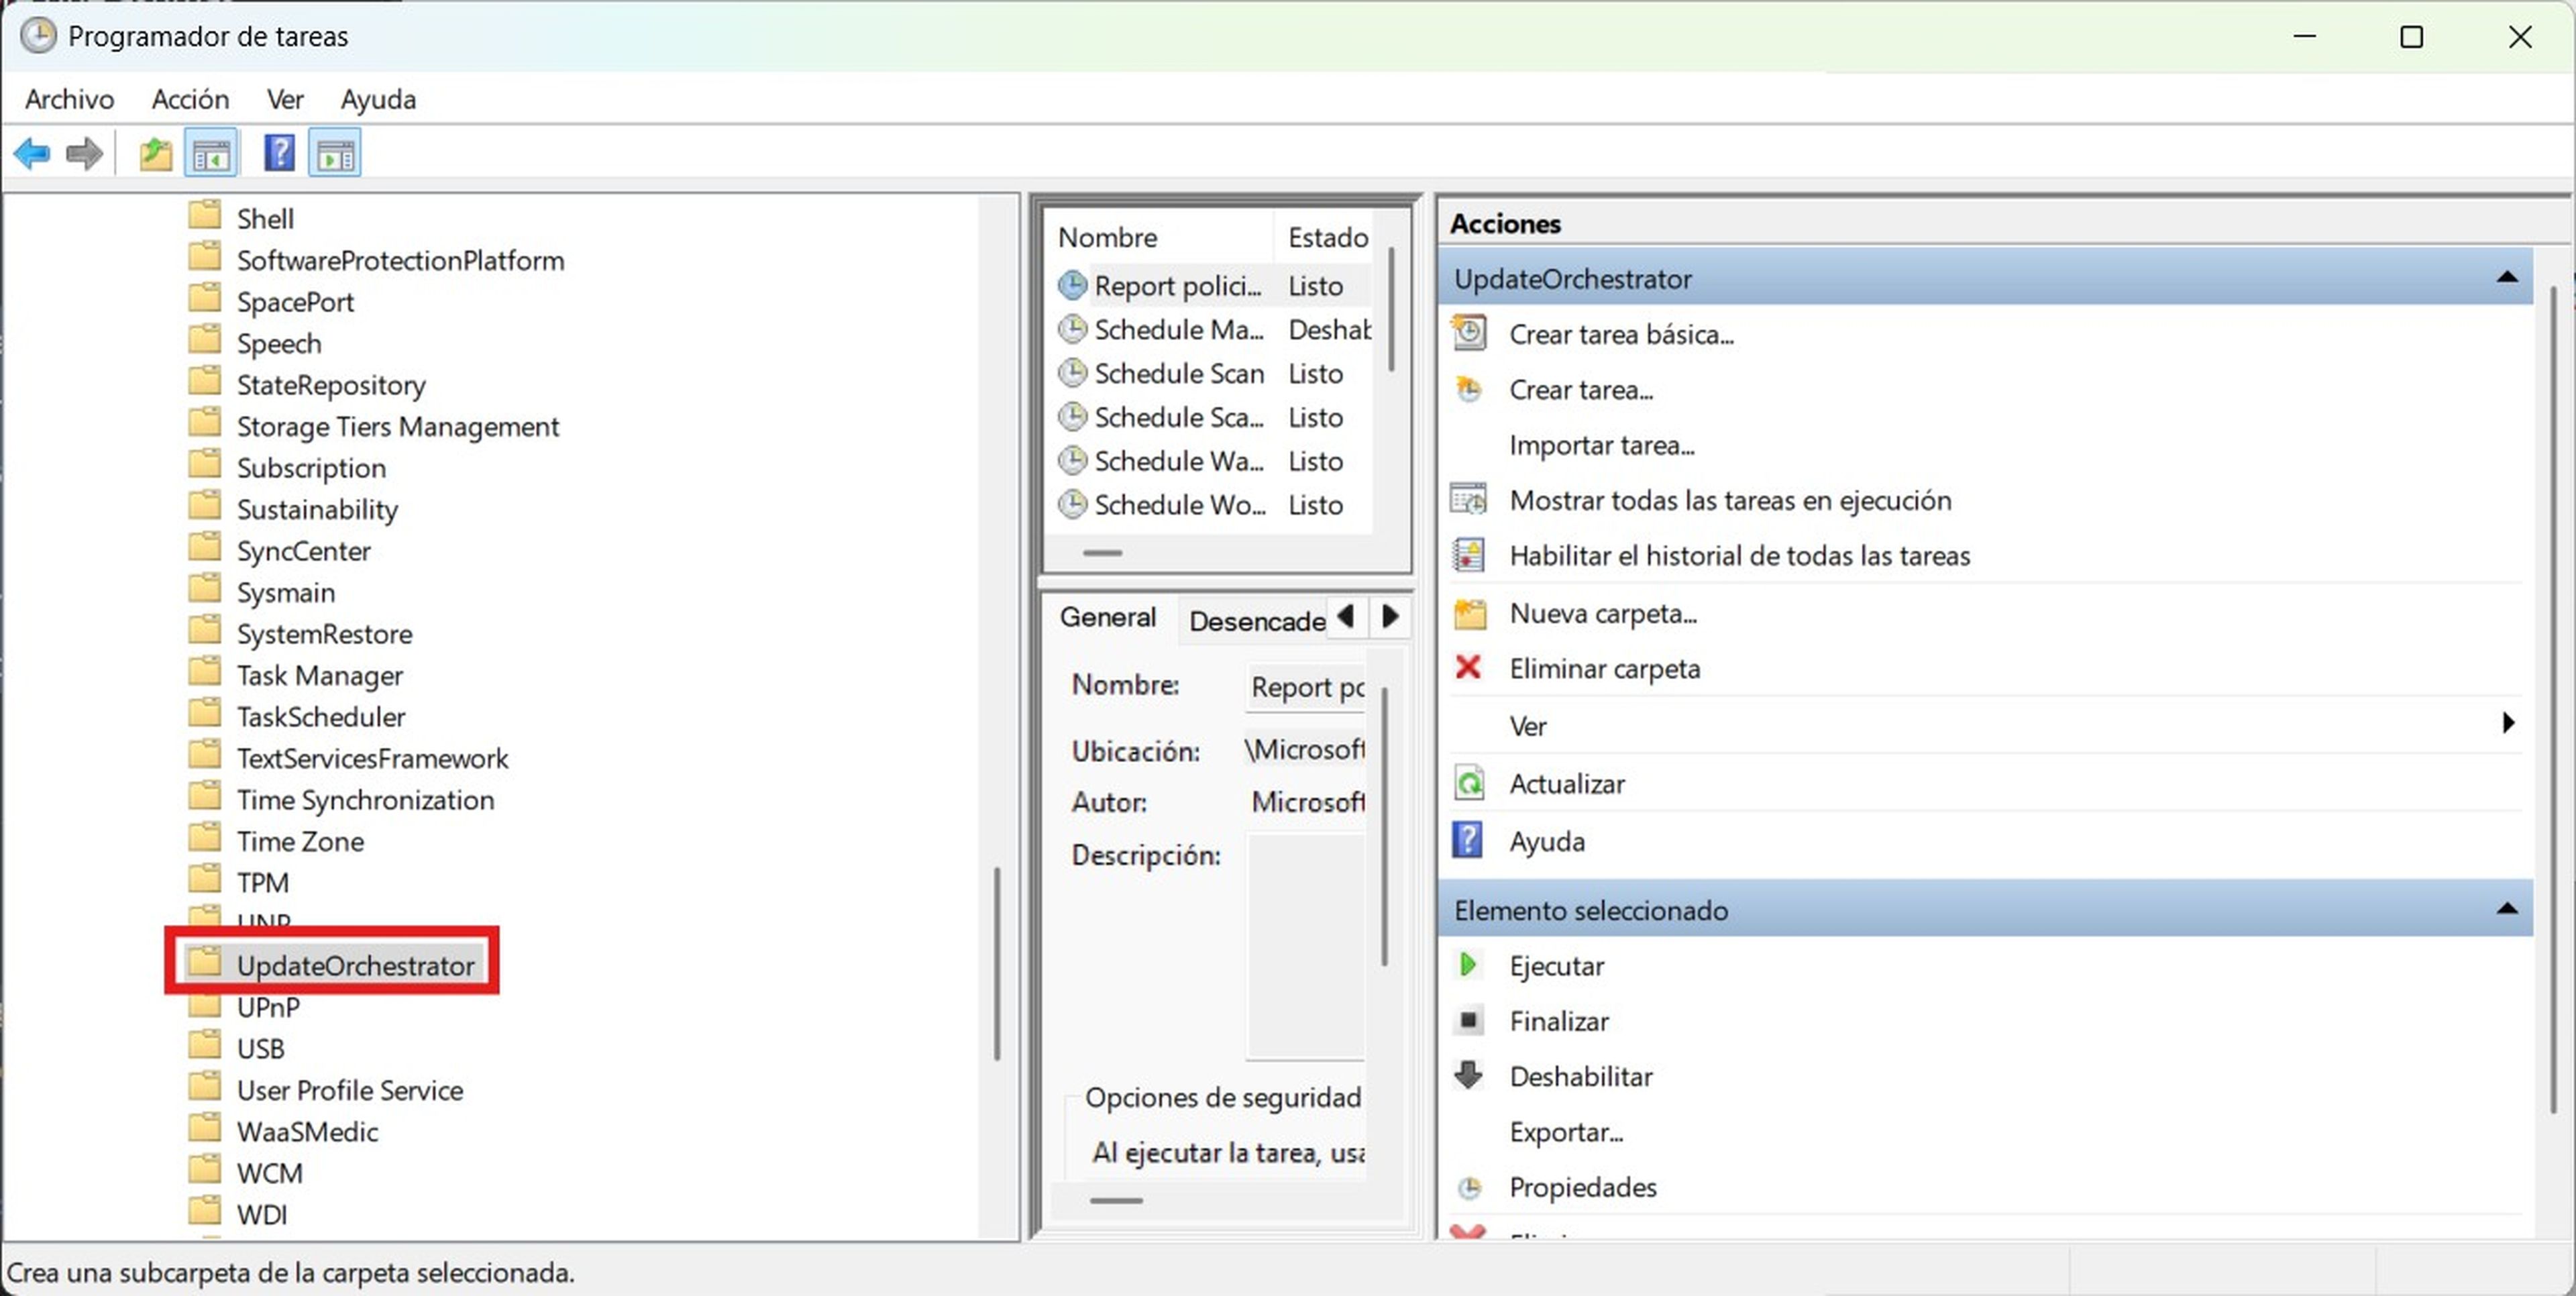Click the Ayuda question mark icon in Acciones
2576x1296 pixels.
click(x=1467, y=840)
